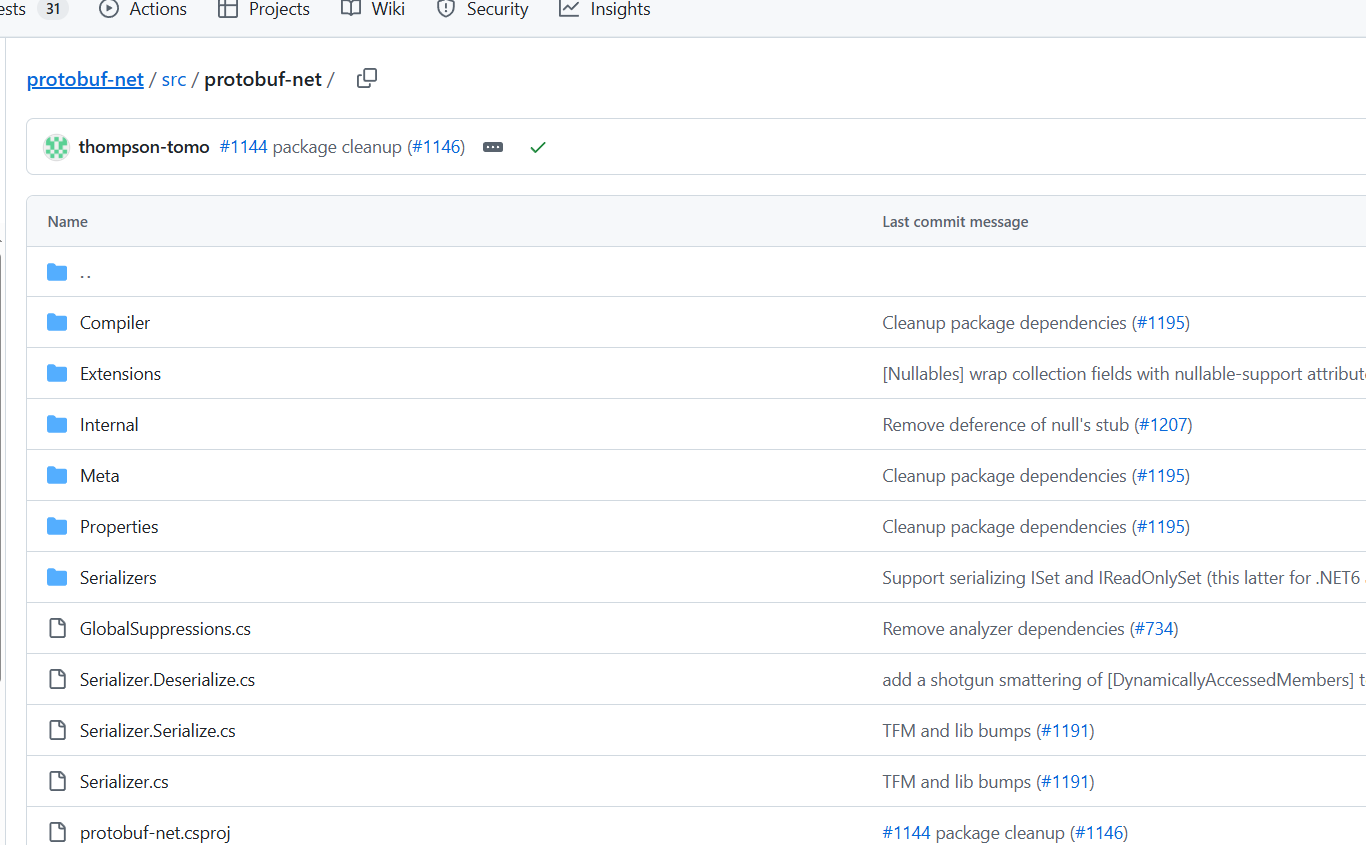Viewport: 1366px width, 845px height.
Task: Open #734 link in GlobalSuppressions row
Action: pos(1154,629)
